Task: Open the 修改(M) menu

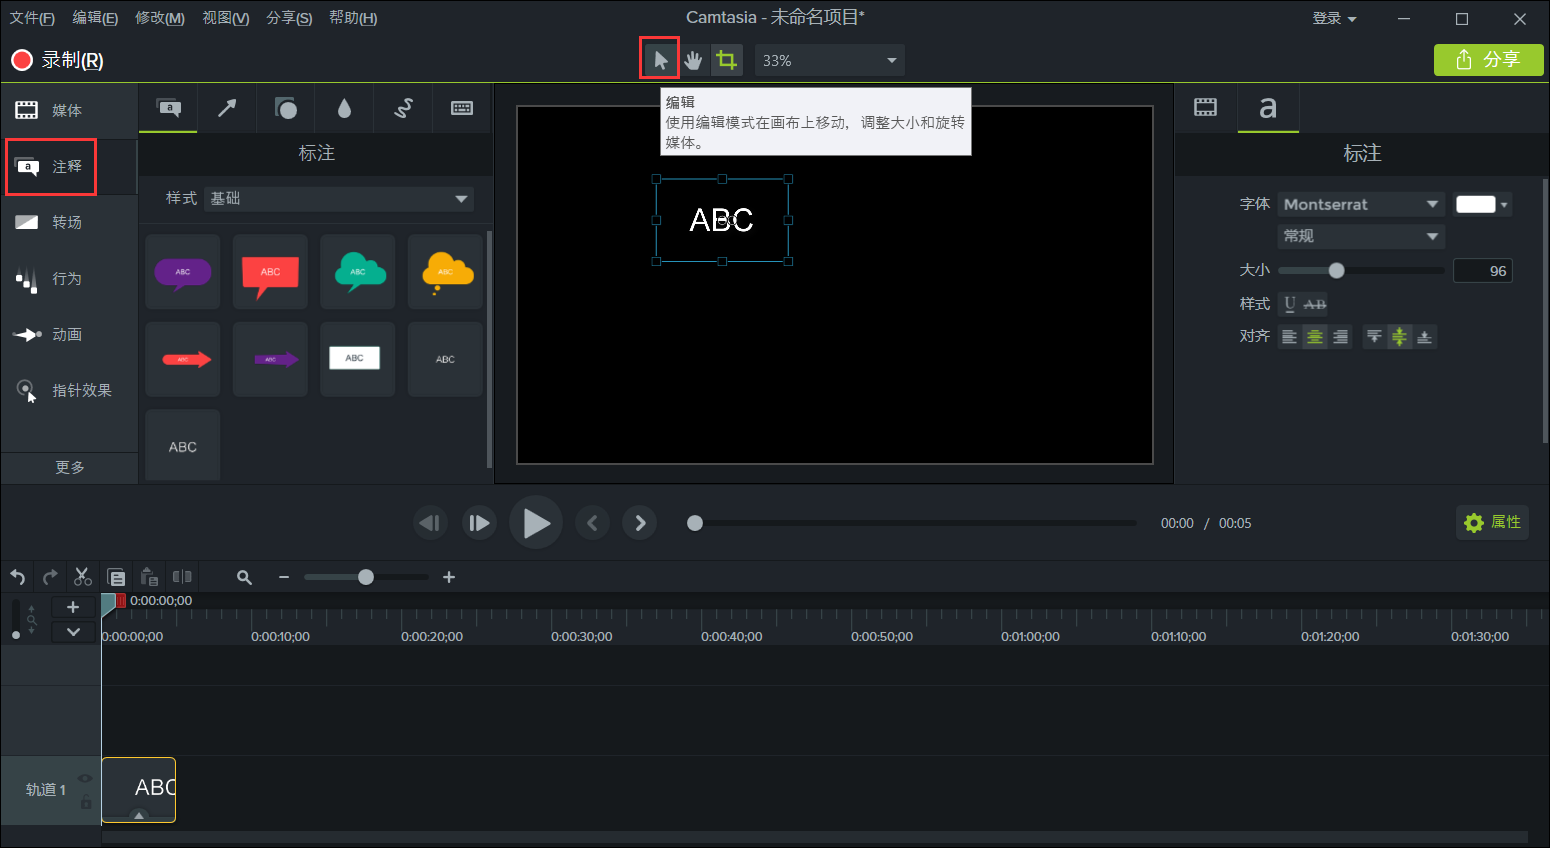Action: (x=159, y=18)
